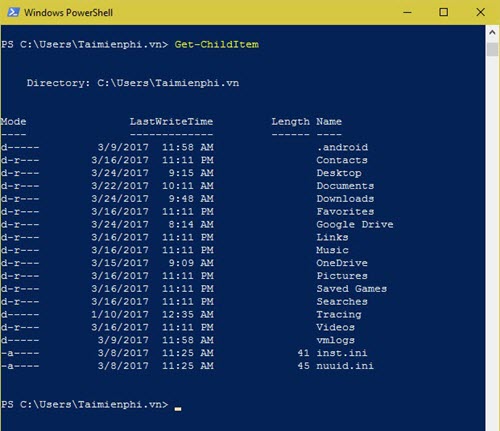Click the 9:15 AM time of Desktop

(x=191, y=173)
